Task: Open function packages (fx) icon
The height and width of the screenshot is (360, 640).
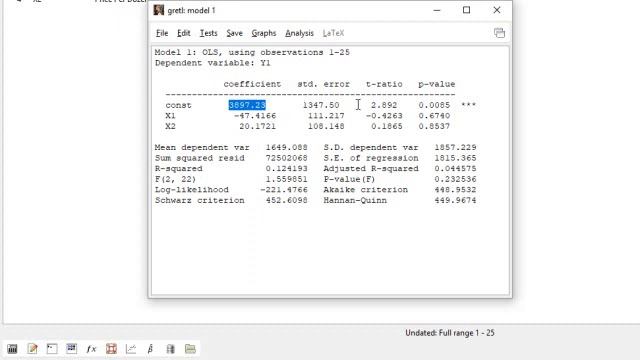Action: coord(91,349)
